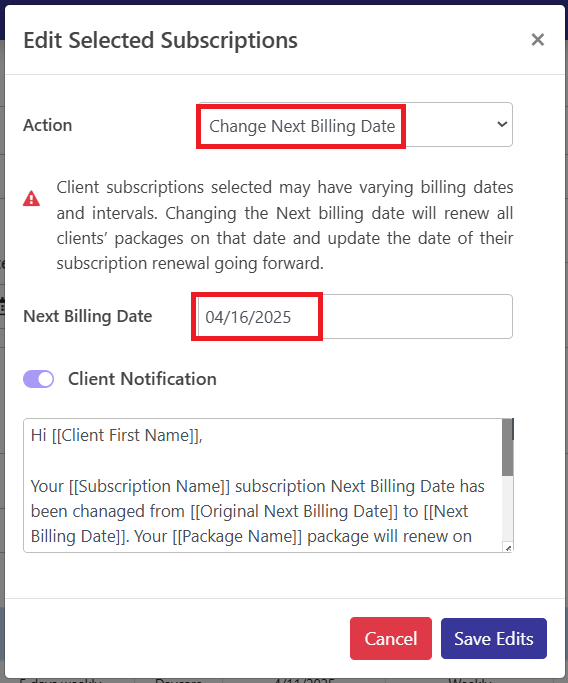Screen dimensions: 568x683
Task: Close the Edit Selected Subscriptions dialog
Action: click(x=538, y=40)
